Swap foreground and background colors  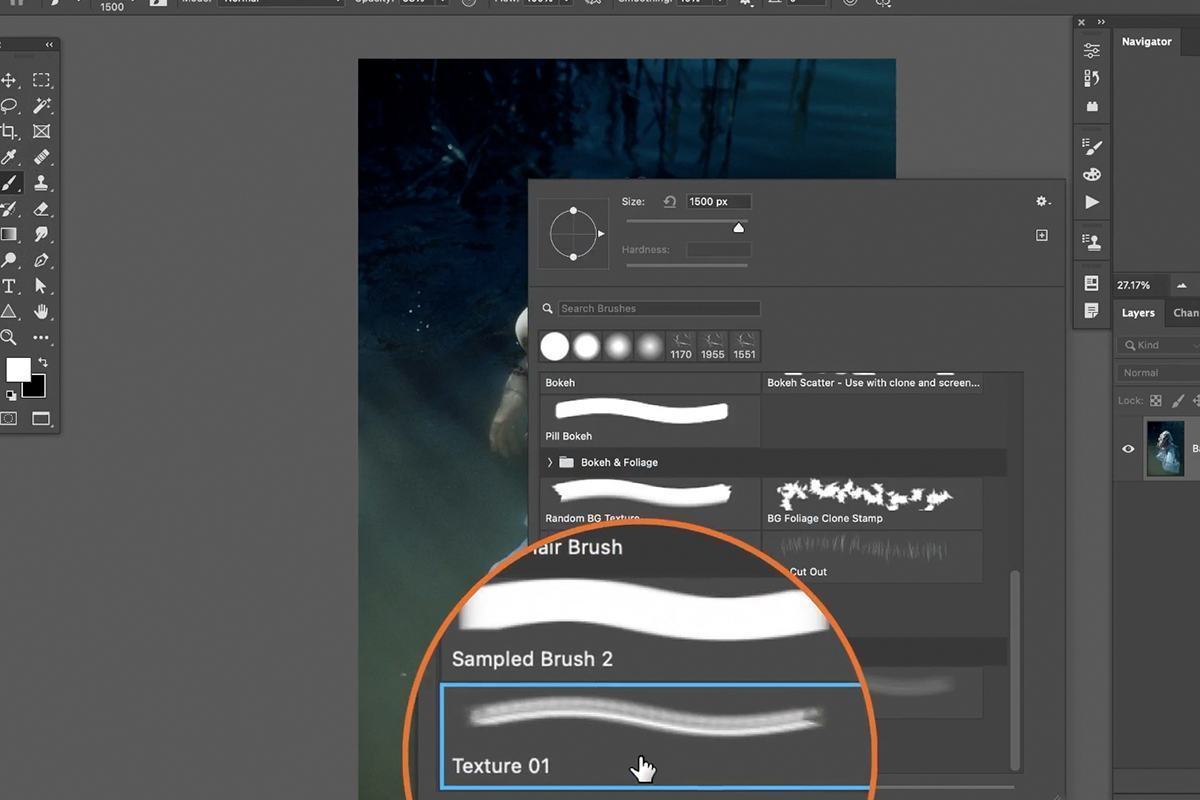[x=42, y=362]
